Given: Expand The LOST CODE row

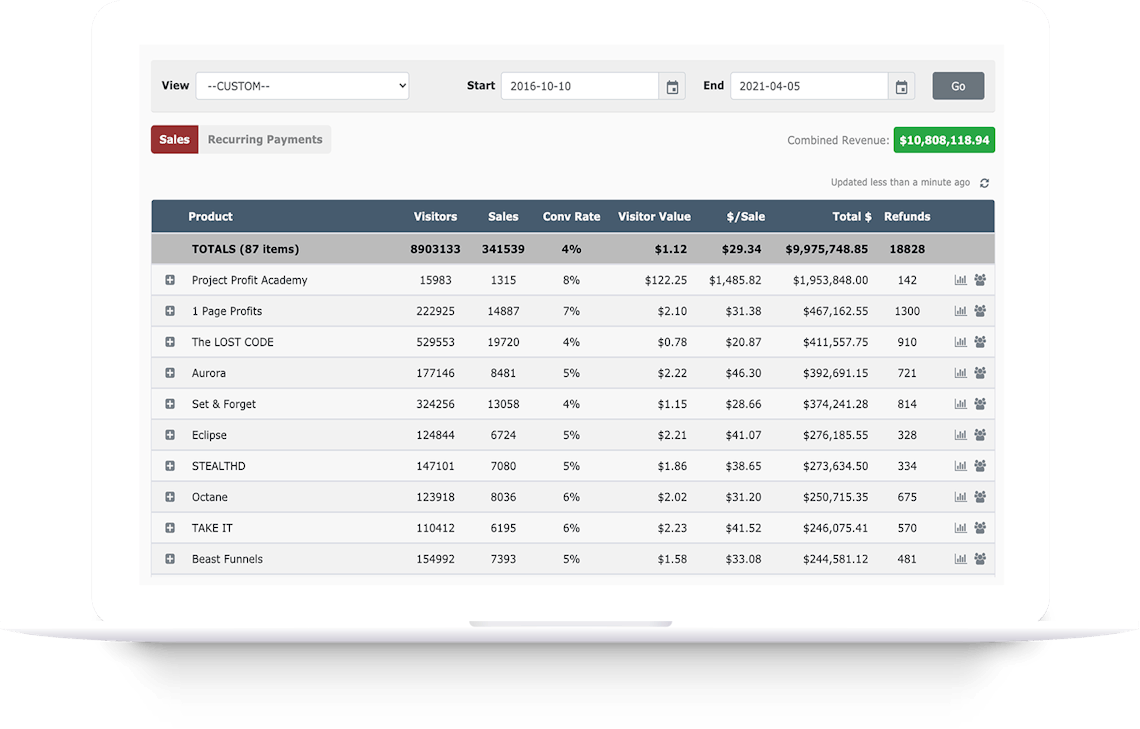Looking at the screenshot, I should (x=170, y=342).
